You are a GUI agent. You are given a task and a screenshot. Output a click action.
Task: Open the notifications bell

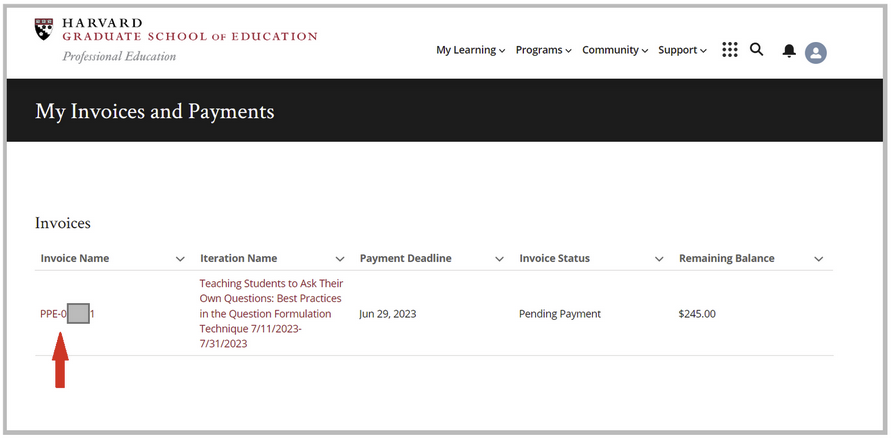point(789,51)
